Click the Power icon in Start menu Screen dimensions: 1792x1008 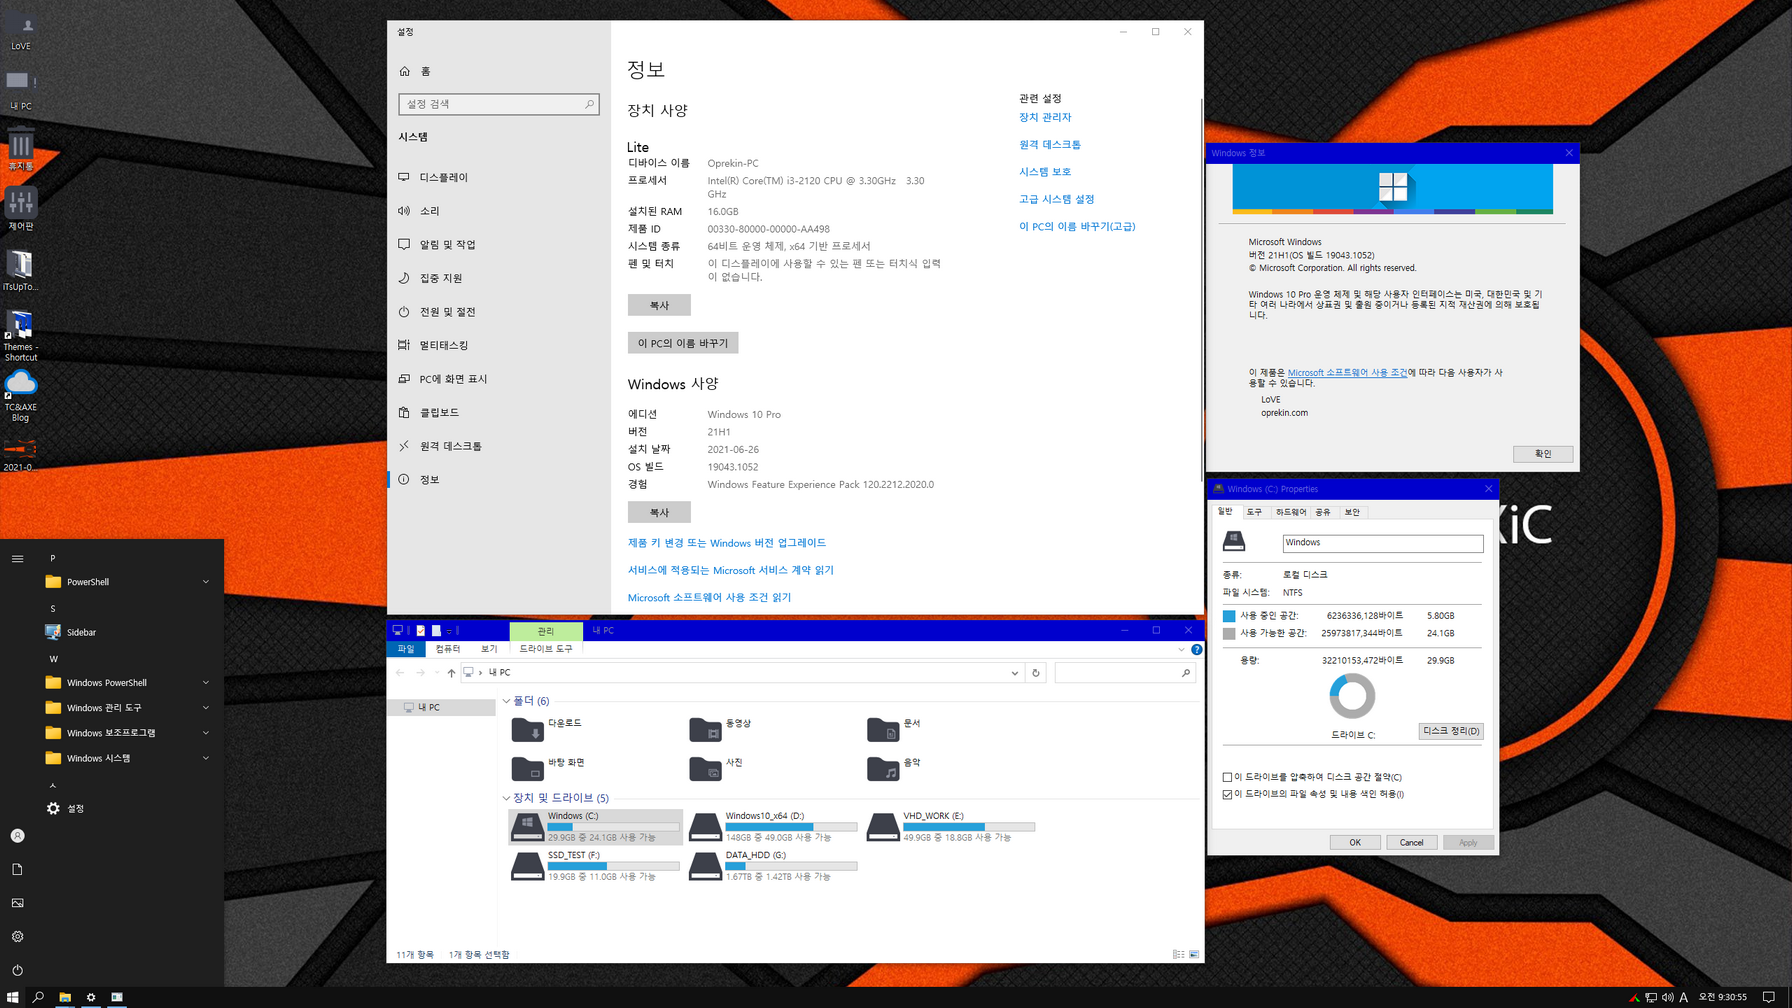pyautogui.click(x=17, y=970)
